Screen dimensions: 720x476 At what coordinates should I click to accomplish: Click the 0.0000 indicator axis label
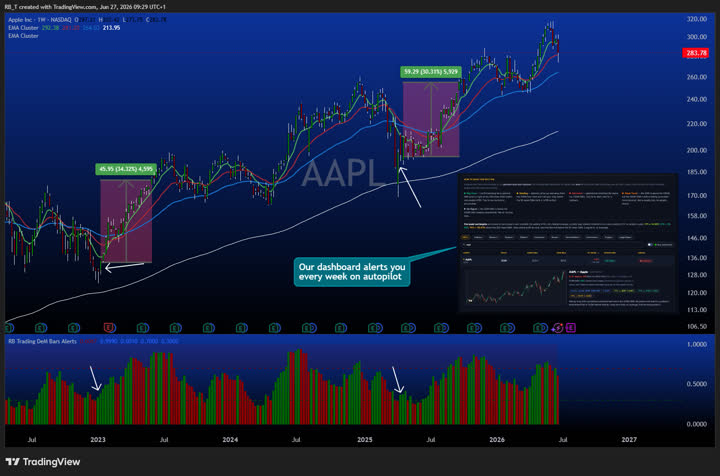697,424
